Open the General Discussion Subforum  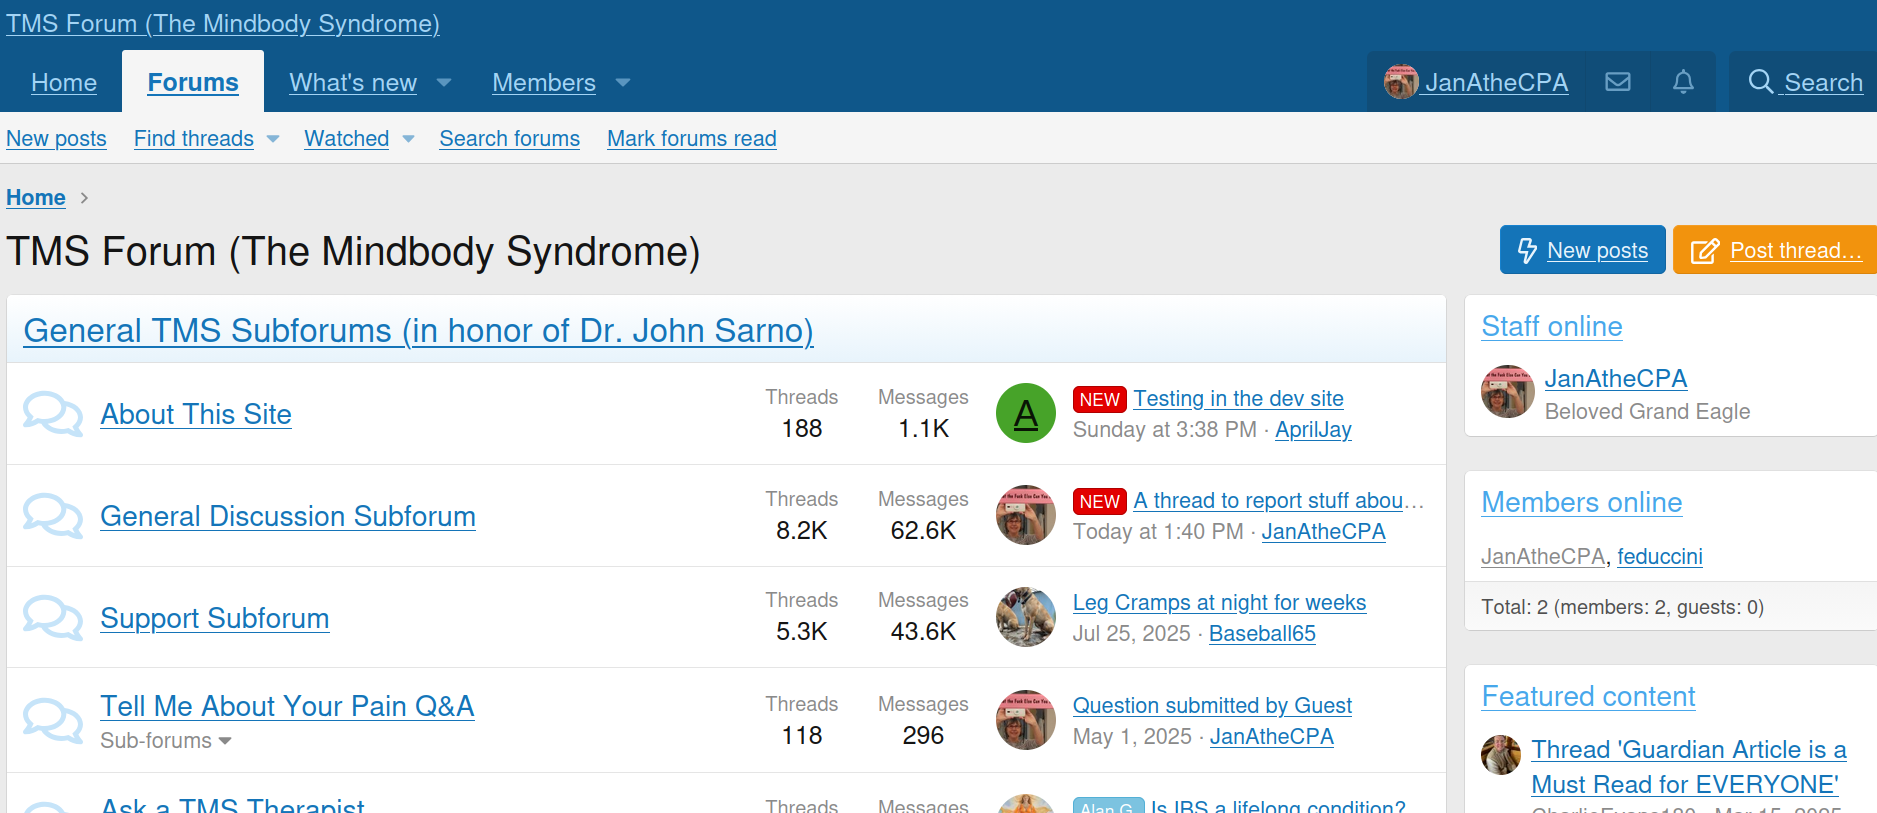[x=288, y=516]
